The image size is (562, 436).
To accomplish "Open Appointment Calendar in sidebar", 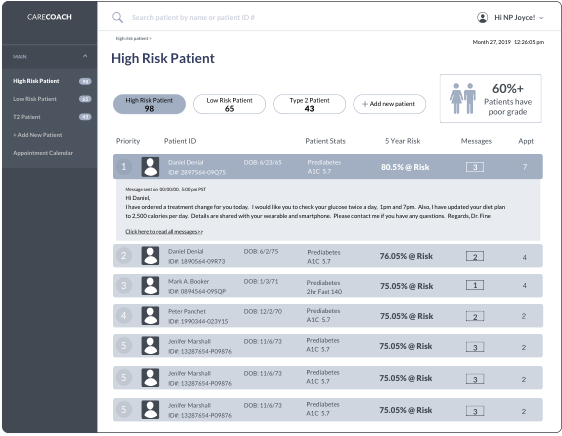I will coord(43,153).
